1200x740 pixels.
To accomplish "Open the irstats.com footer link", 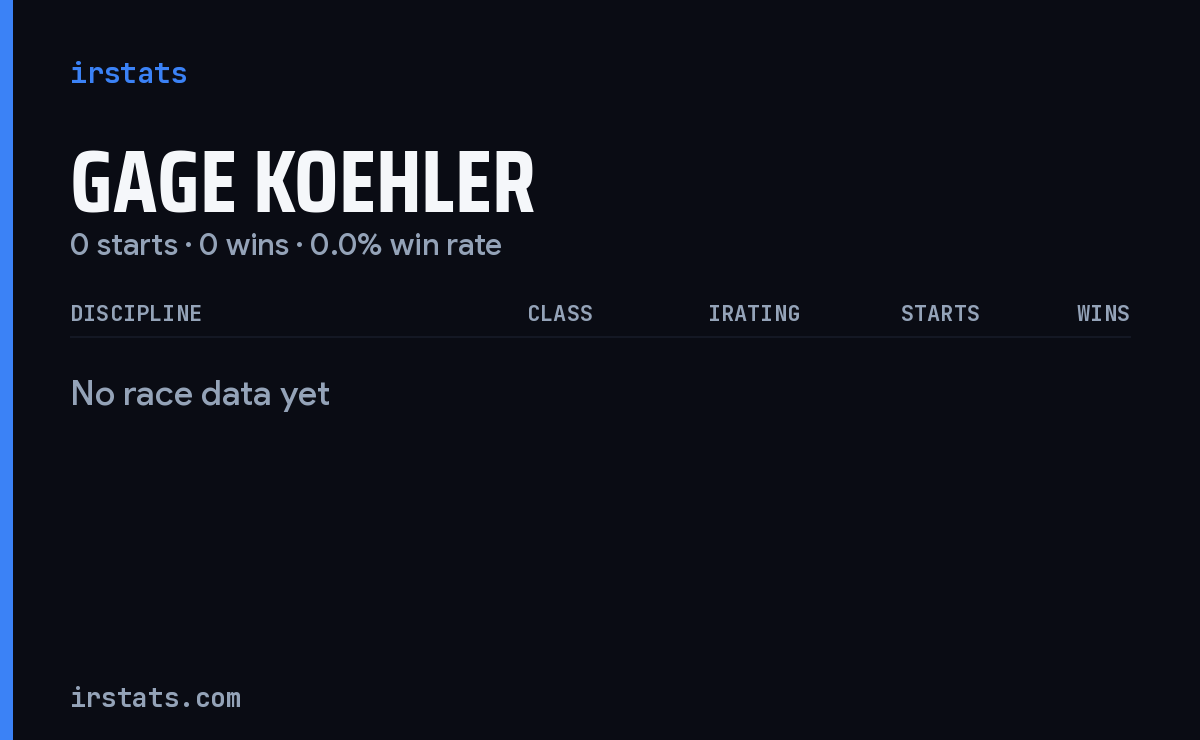I will pyautogui.click(x=156, y=697).
